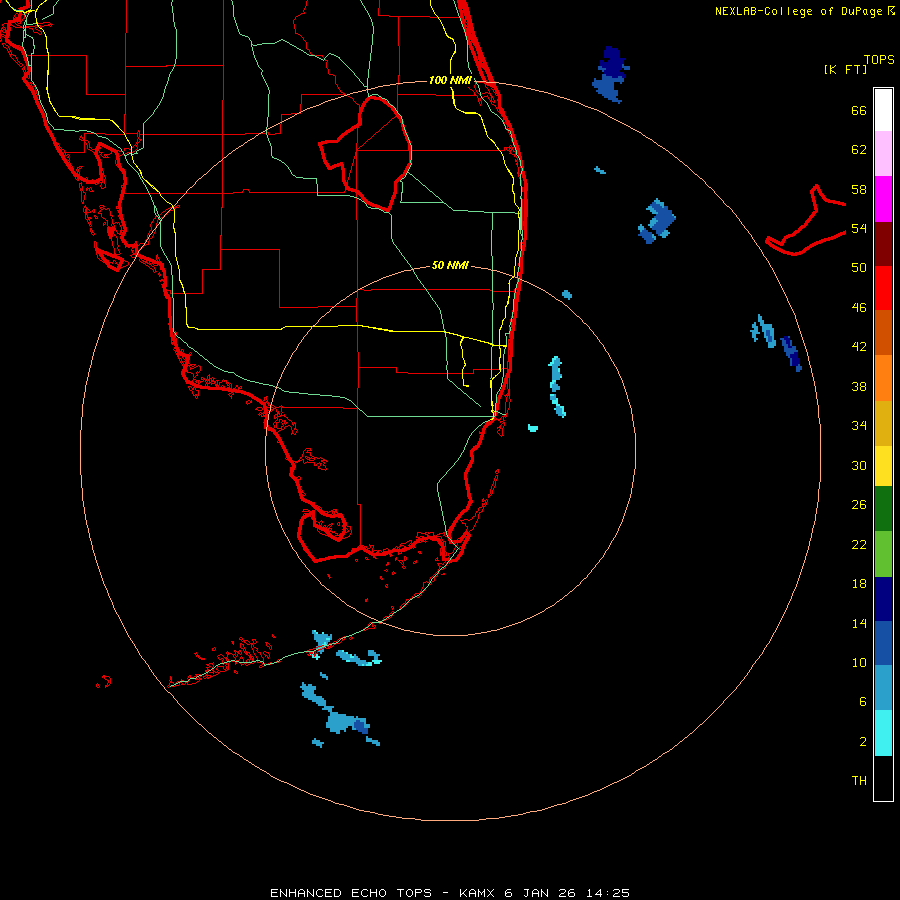This screenshot has height=900, width=900.
Task: Click the red Lake Okeechobee outline
Action: pyautogui.click(x=366, y=153)
